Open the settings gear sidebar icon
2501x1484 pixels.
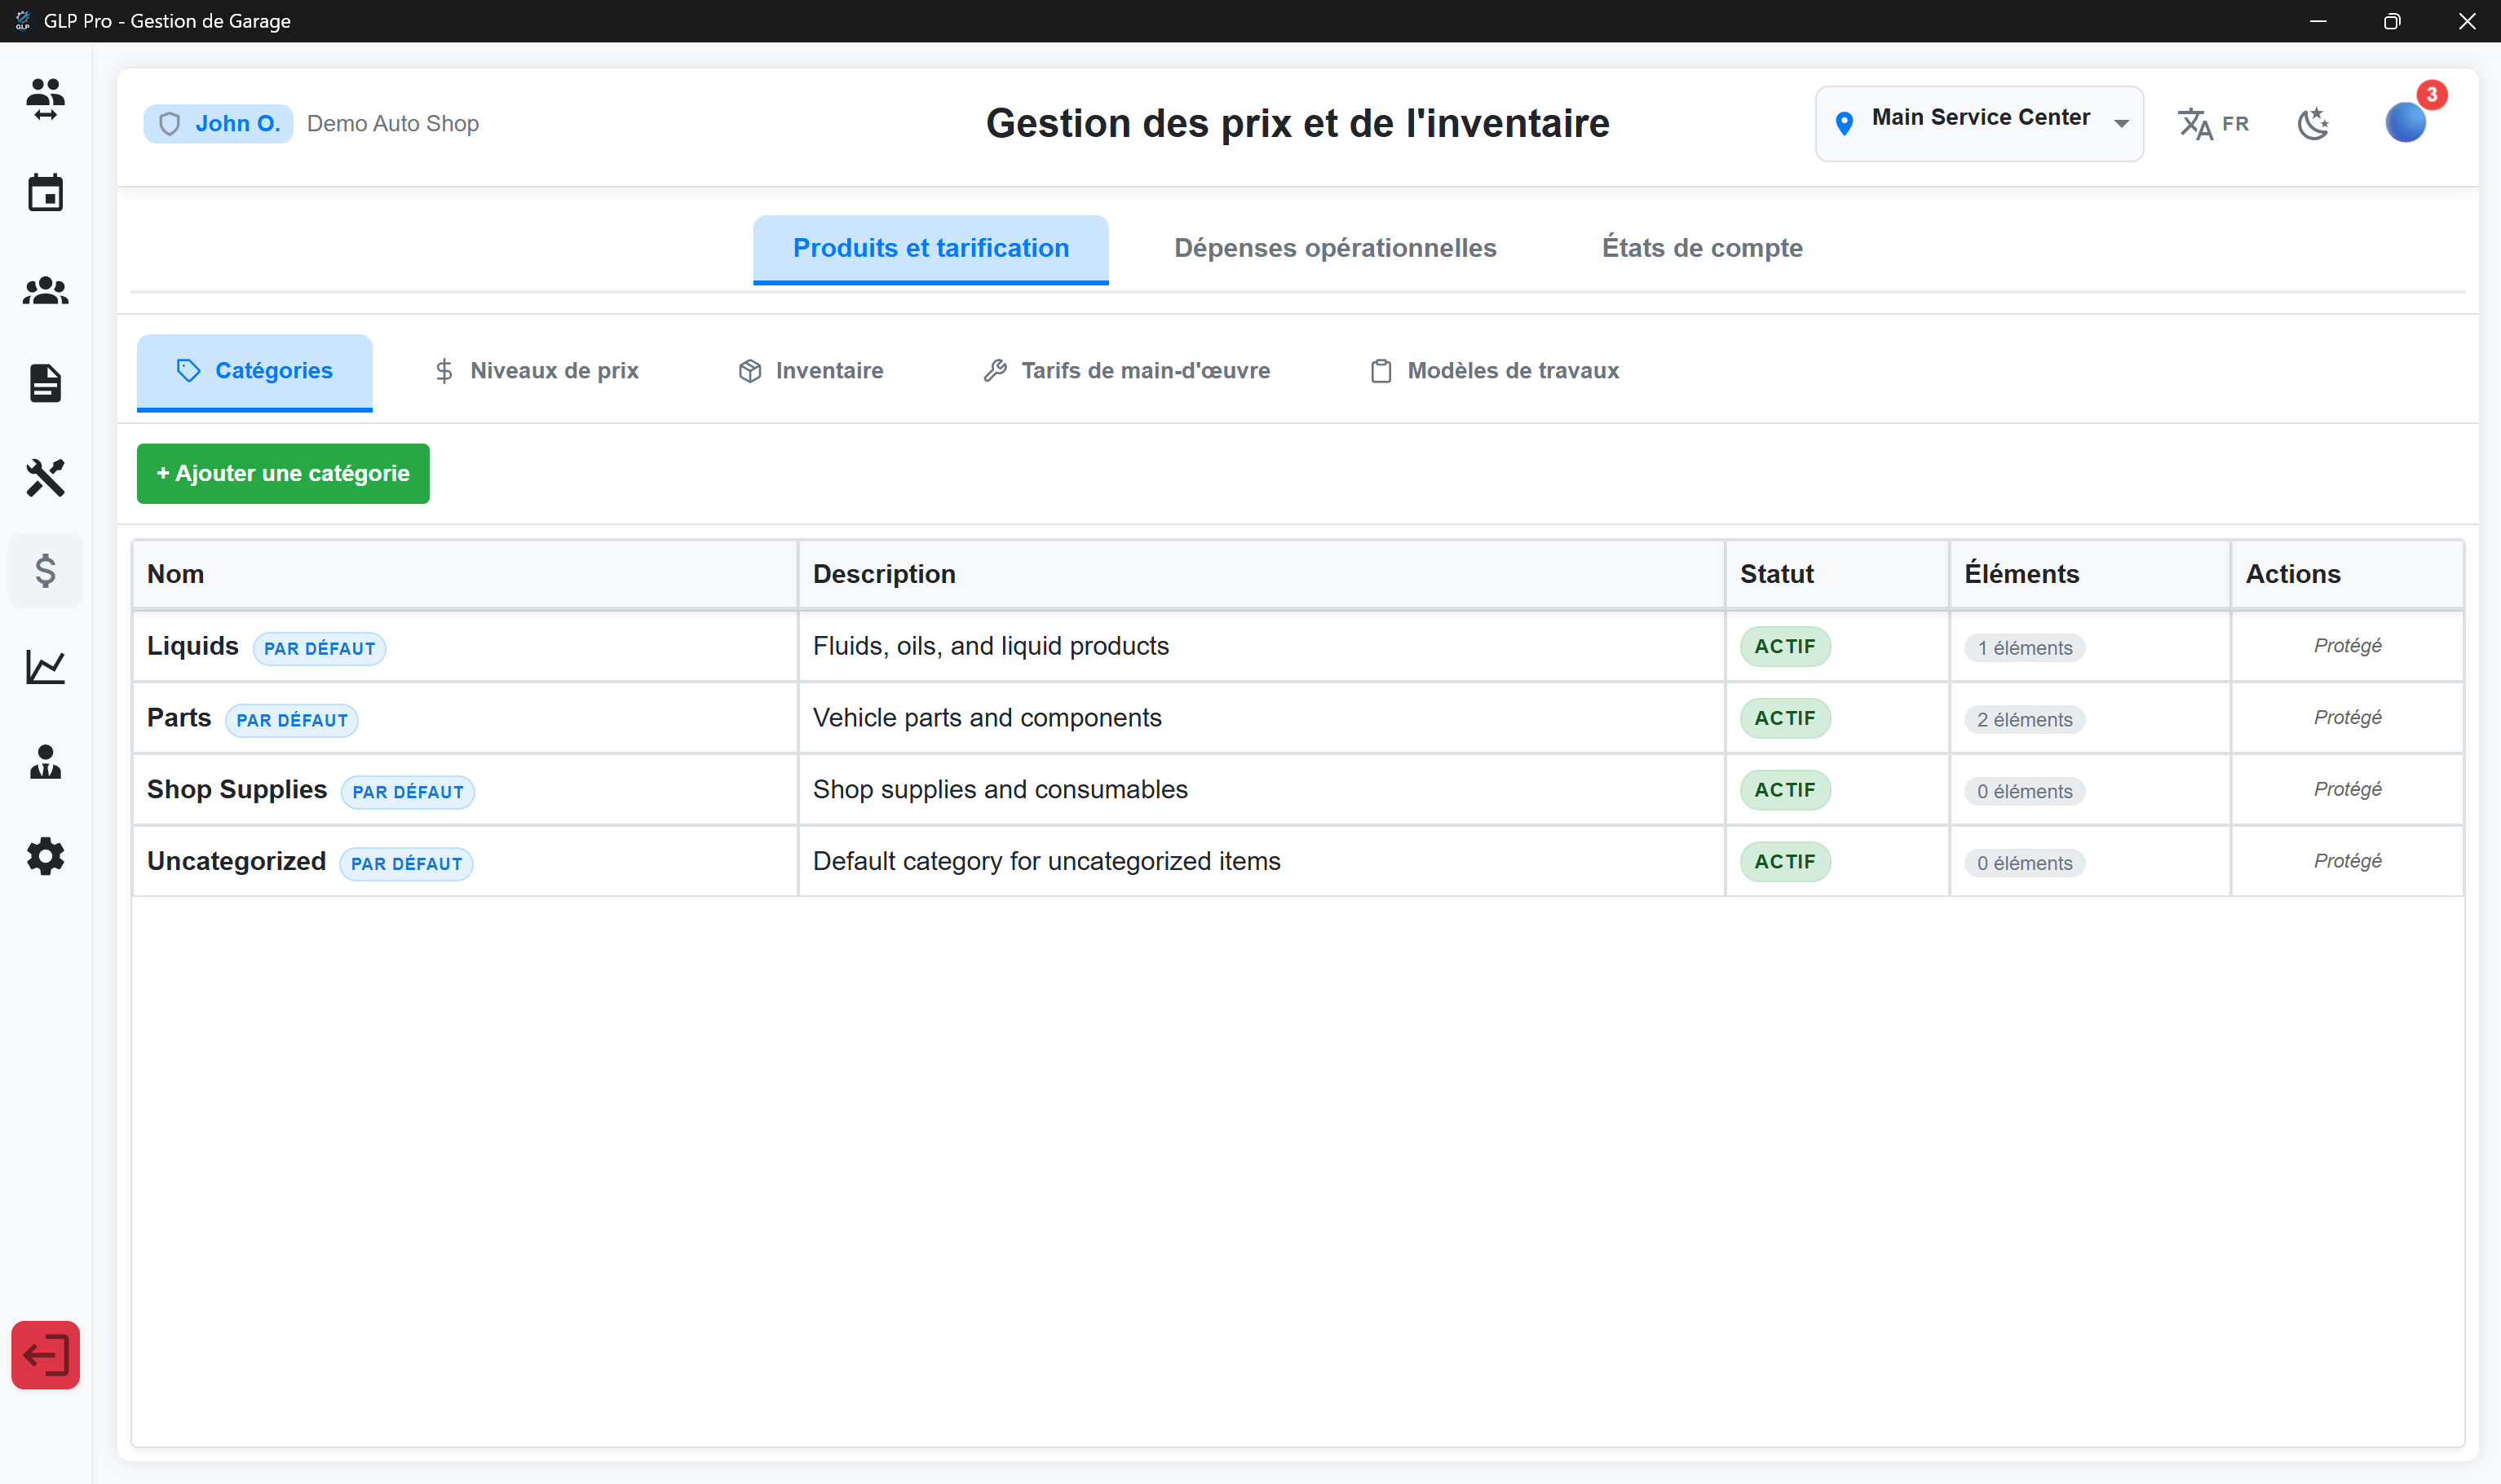45,856
